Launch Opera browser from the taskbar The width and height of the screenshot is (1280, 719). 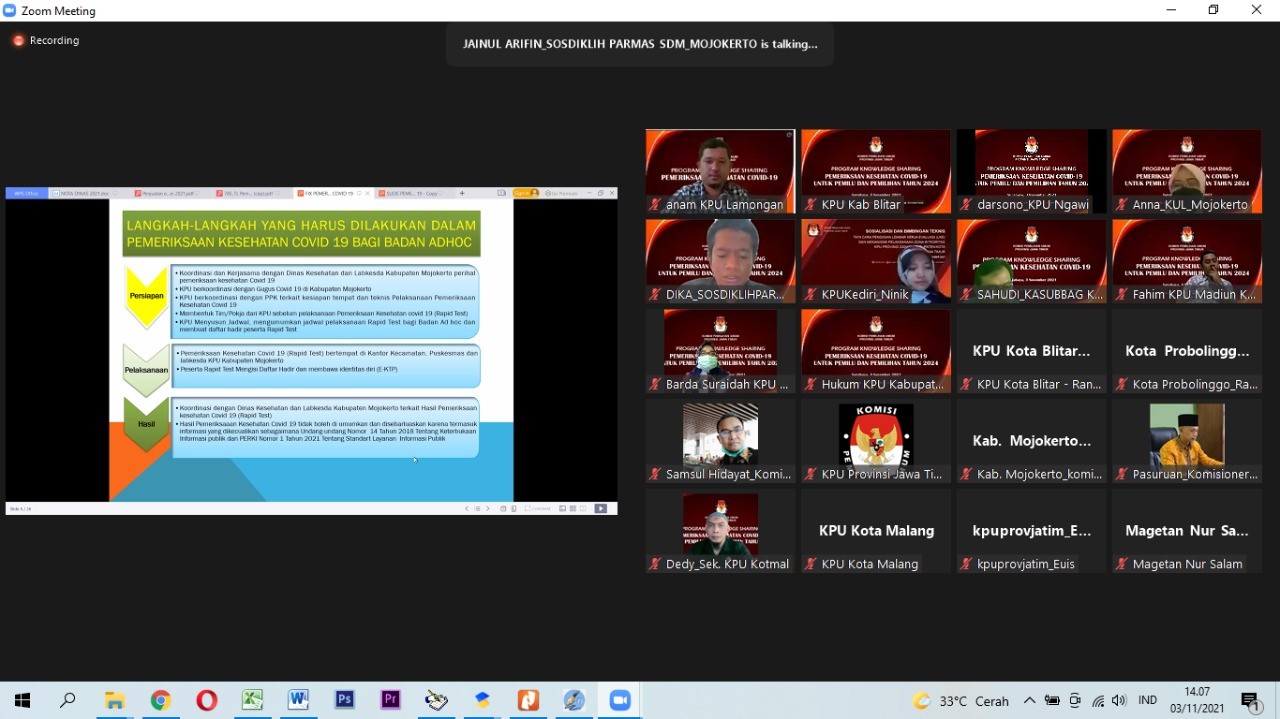coord(207,701)
